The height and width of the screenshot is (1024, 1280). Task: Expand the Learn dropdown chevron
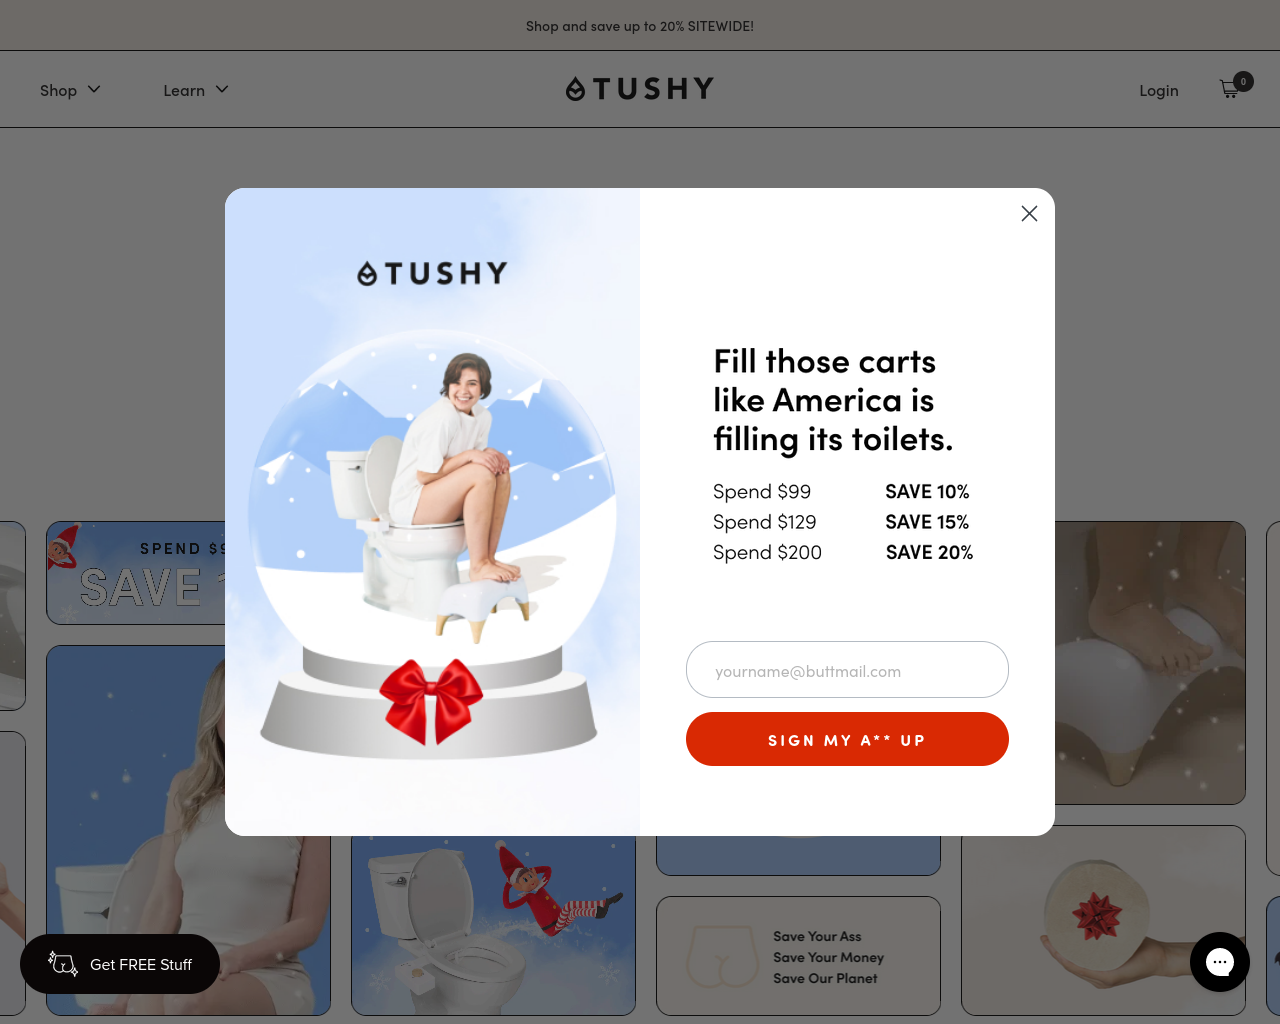coord(222,89)
